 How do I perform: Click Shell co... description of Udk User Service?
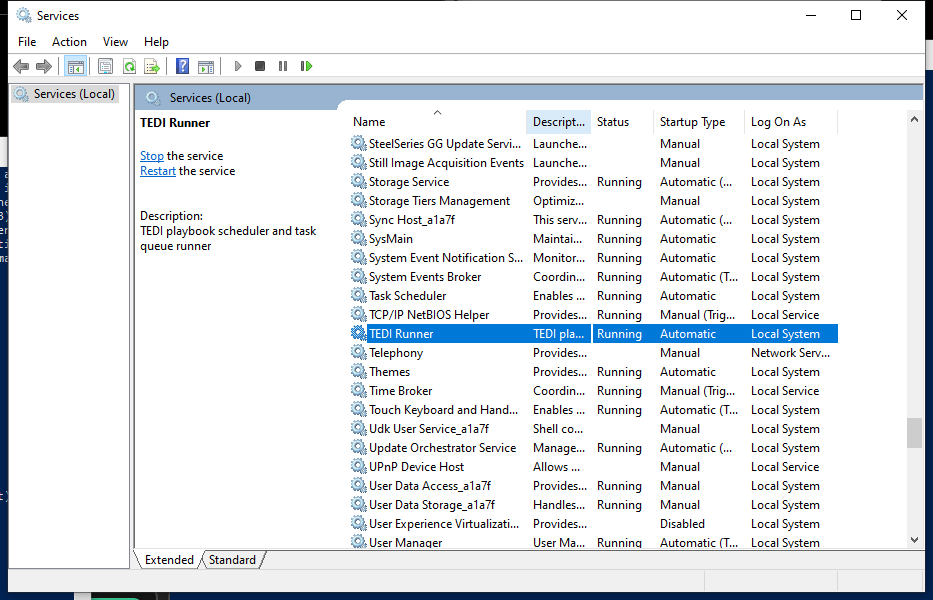(558, 429)
